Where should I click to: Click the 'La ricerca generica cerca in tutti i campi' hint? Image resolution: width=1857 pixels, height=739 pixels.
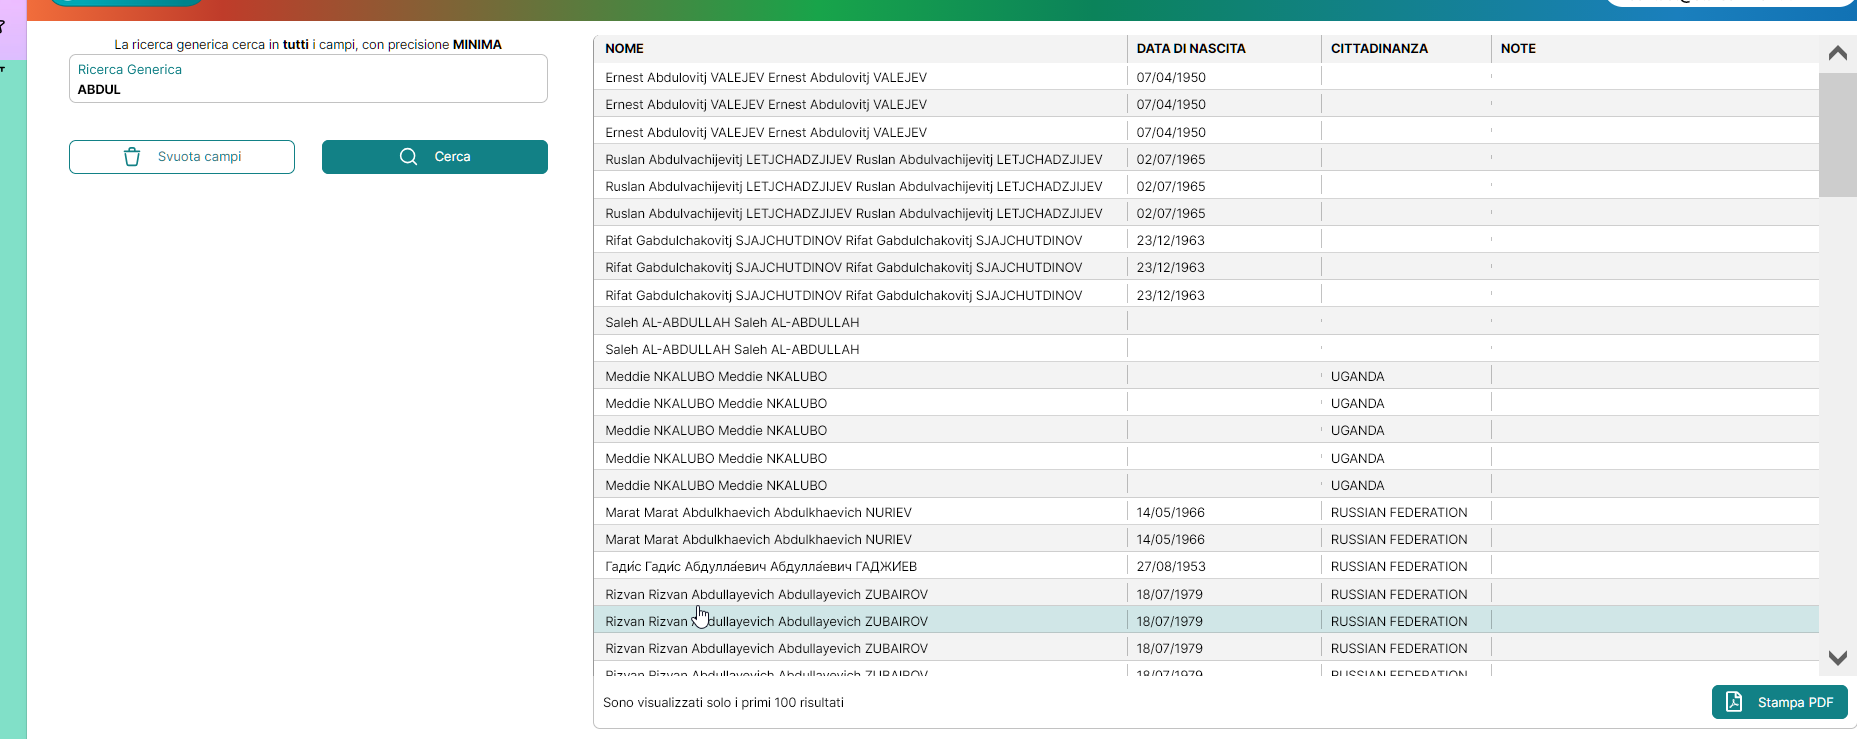(308, 44)
